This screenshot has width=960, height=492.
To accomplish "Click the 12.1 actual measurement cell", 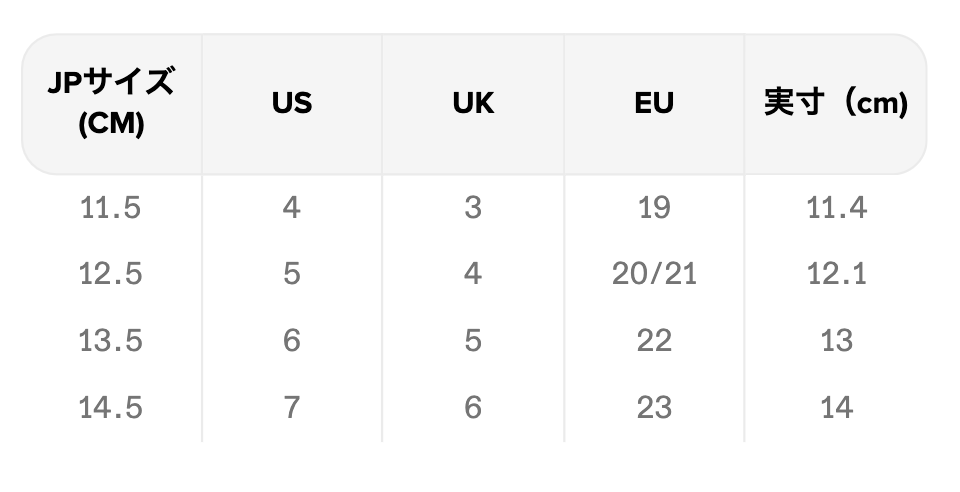I will pyautogui.click(x=836, y=274).
